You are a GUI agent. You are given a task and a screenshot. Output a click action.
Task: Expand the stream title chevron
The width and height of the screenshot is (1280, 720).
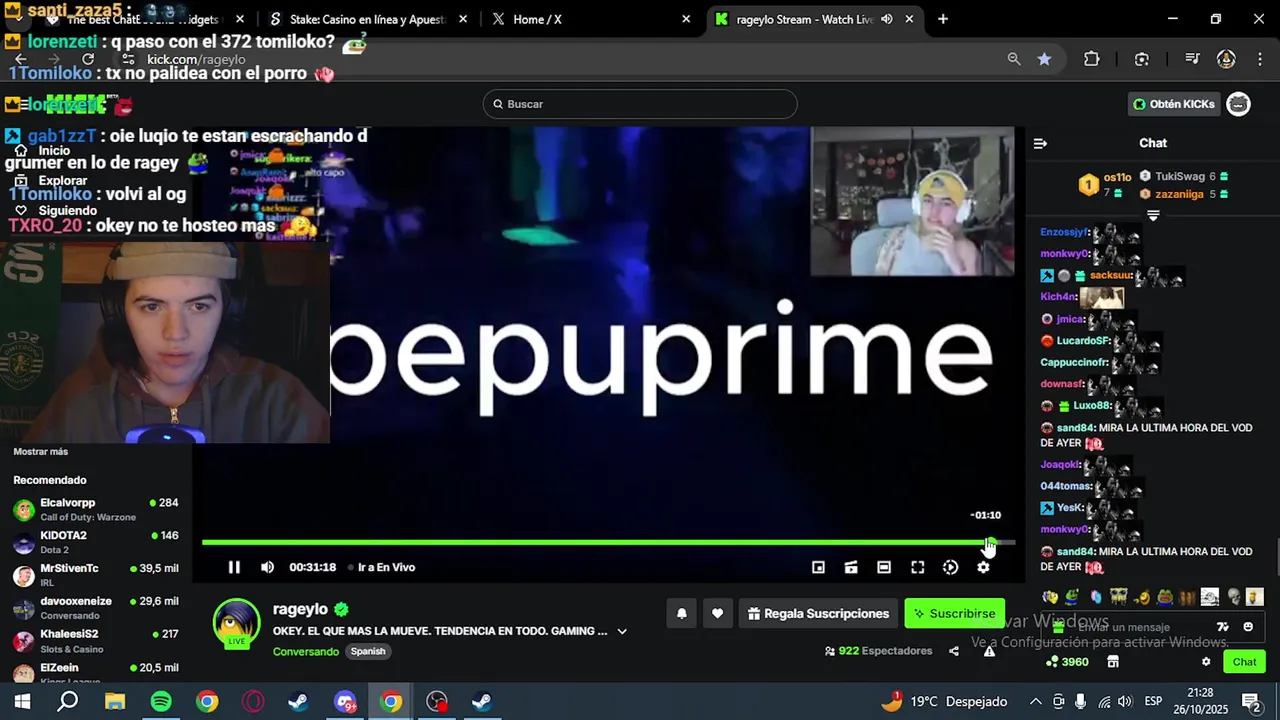tap(622, 631)
